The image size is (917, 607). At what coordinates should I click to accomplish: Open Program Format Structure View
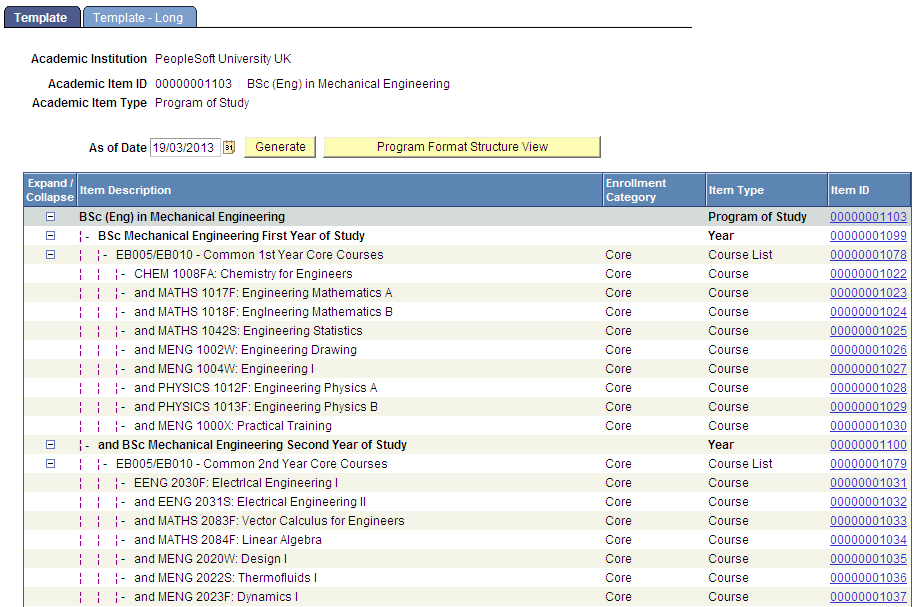click(462, 147)
